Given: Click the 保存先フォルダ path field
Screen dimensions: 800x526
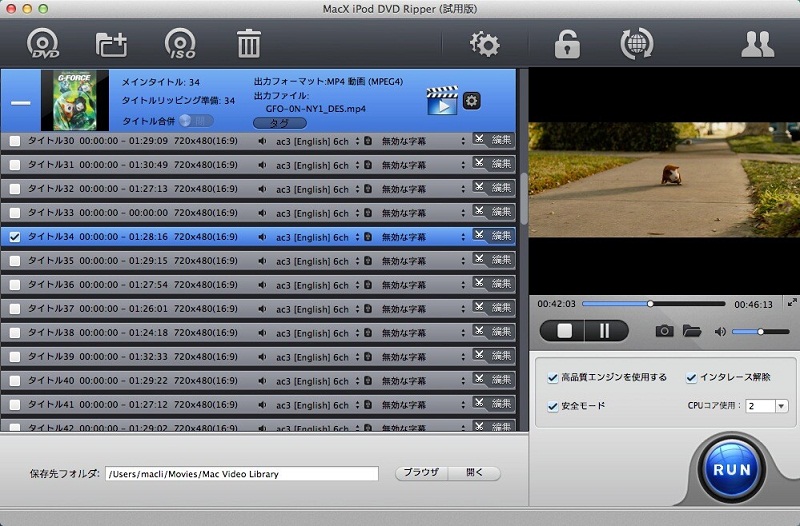Looking at the screenshot, I should coord(242,473).
